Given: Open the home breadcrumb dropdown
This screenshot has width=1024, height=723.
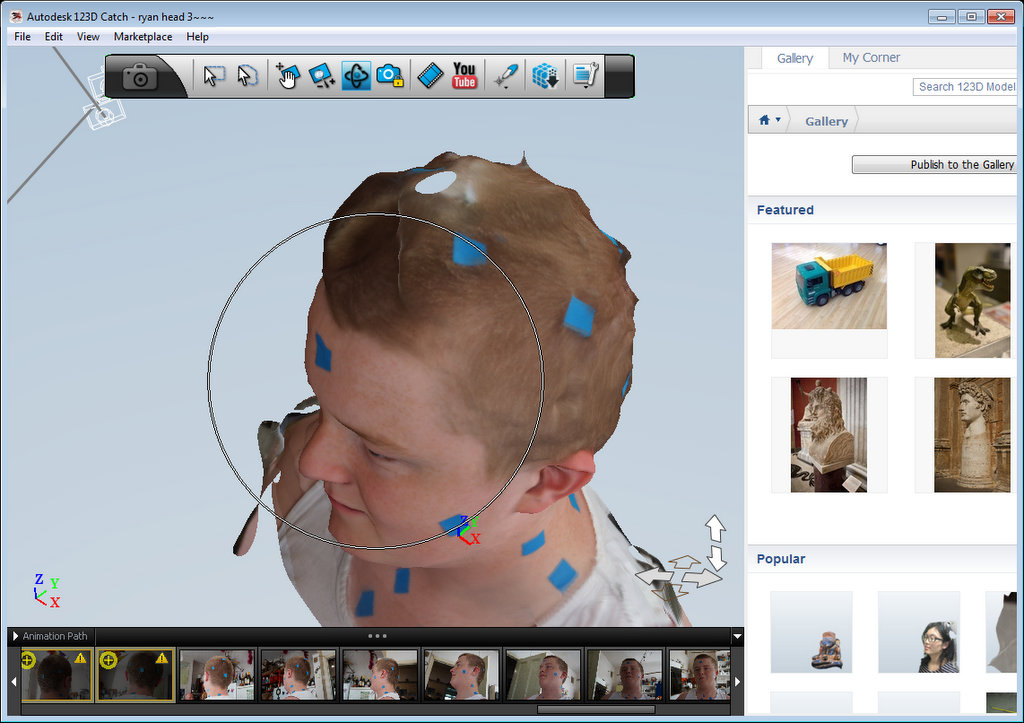Looking at the screenshot, I should click(769, 120).
